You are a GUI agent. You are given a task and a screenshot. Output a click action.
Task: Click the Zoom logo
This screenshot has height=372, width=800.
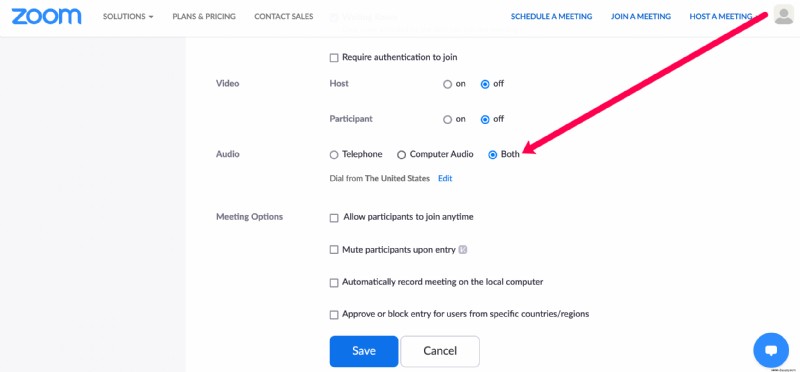click(x=46, y=16)
